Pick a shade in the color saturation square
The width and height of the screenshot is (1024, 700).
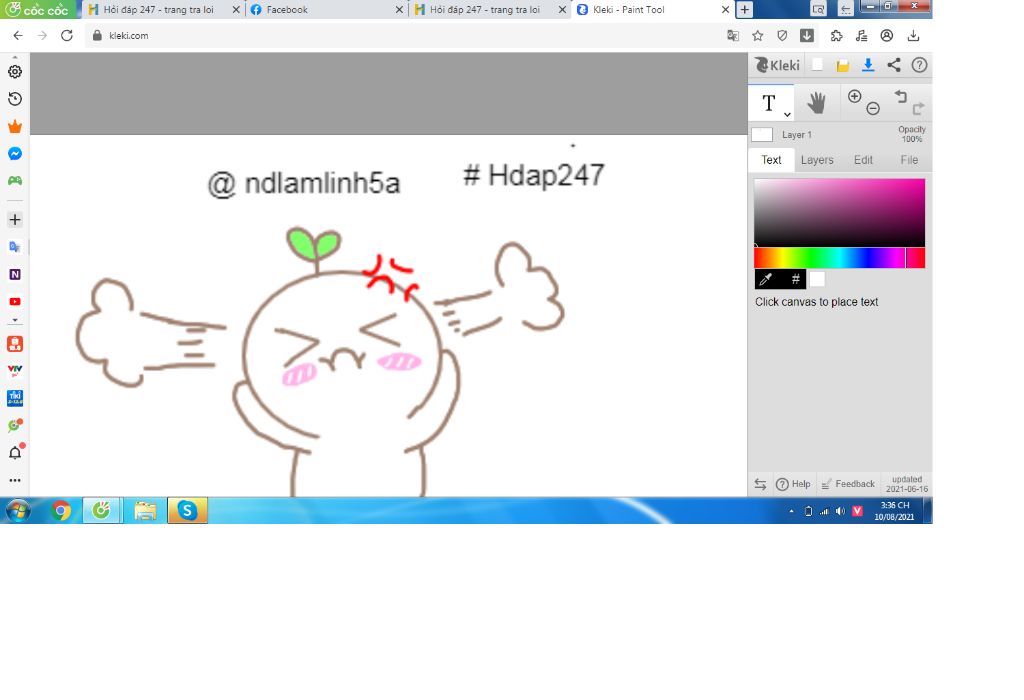click(839, 213)
